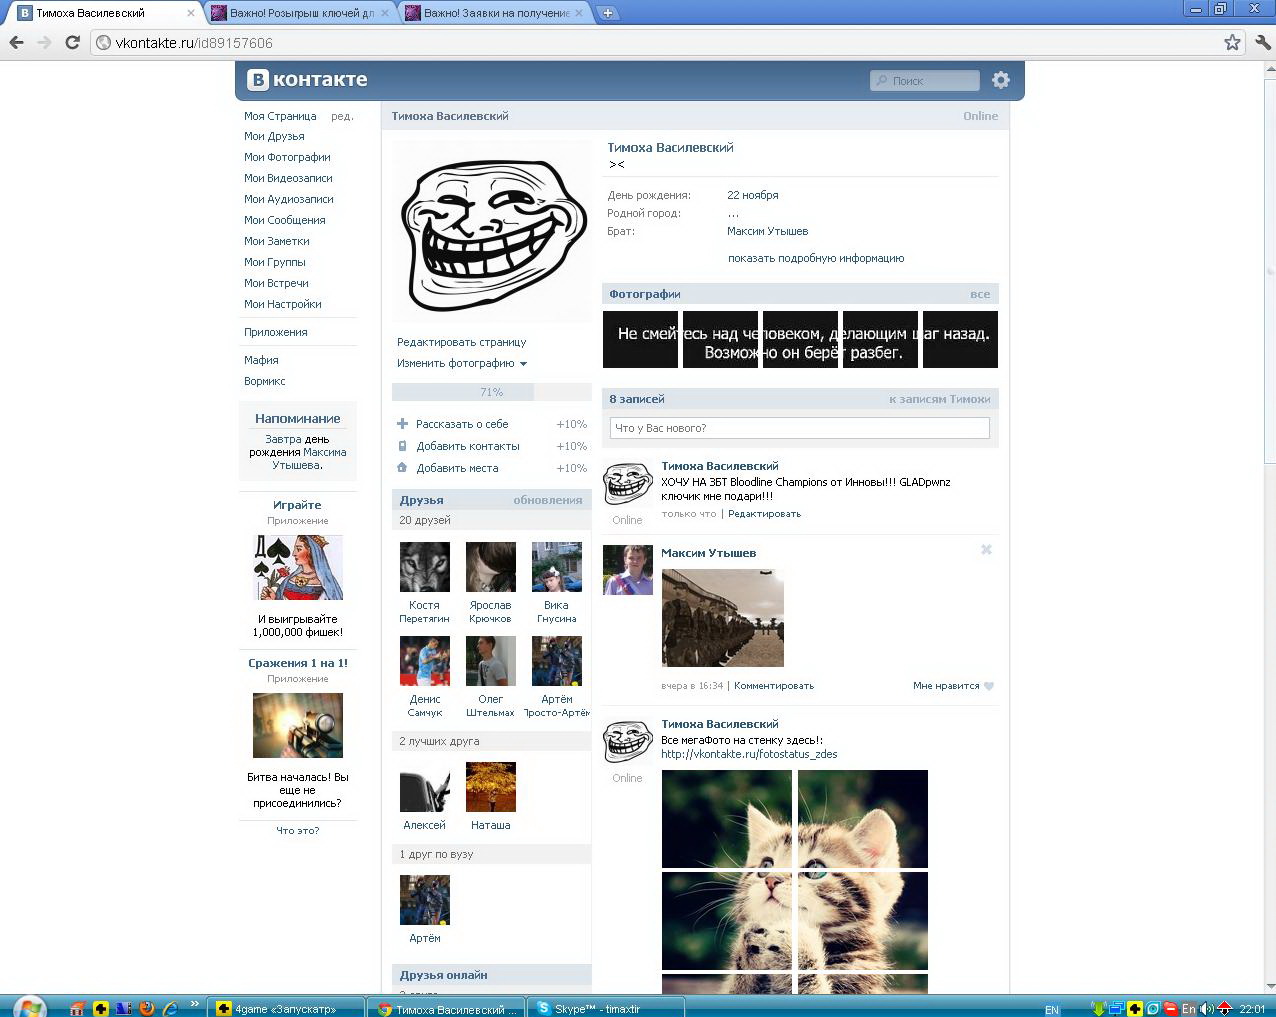
Task: Click the Редактировать страницу link
Action: [461, 342]
